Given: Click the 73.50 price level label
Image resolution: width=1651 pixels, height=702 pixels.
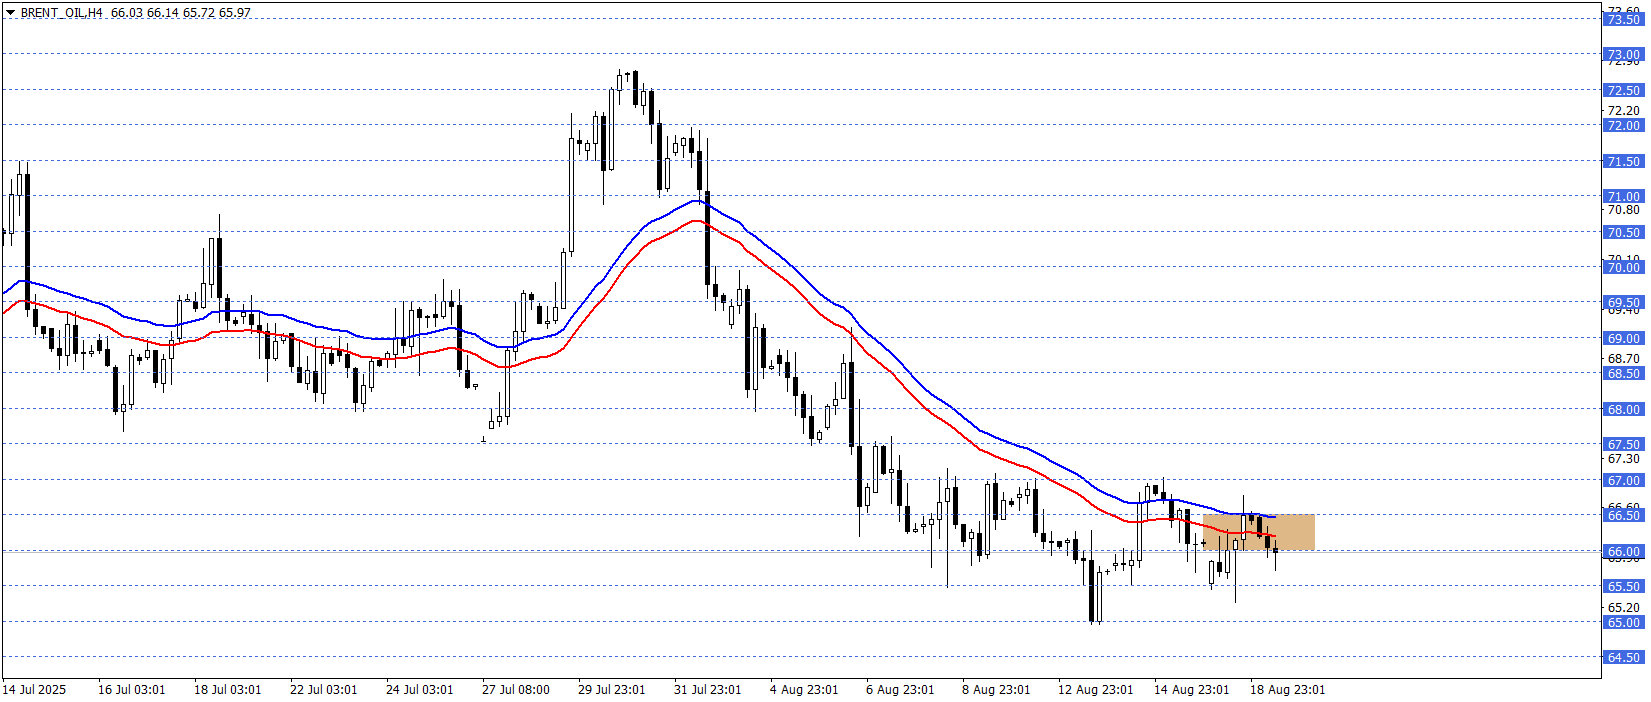Looking at the screenshot, I should coord(1623,20).
